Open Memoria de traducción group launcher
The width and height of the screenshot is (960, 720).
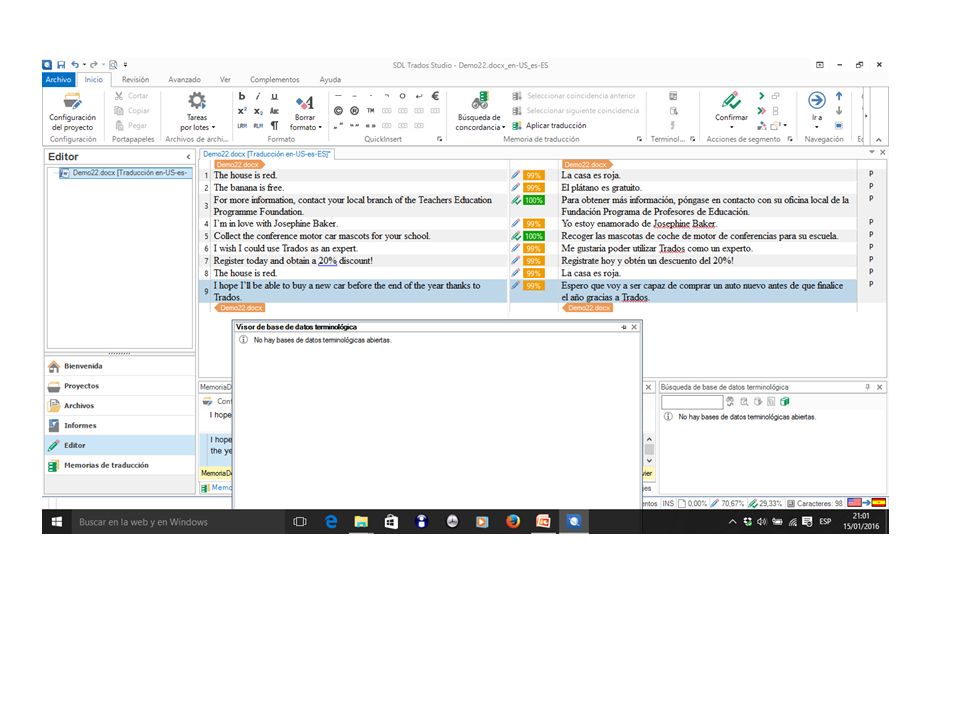[x=639, y=140]
